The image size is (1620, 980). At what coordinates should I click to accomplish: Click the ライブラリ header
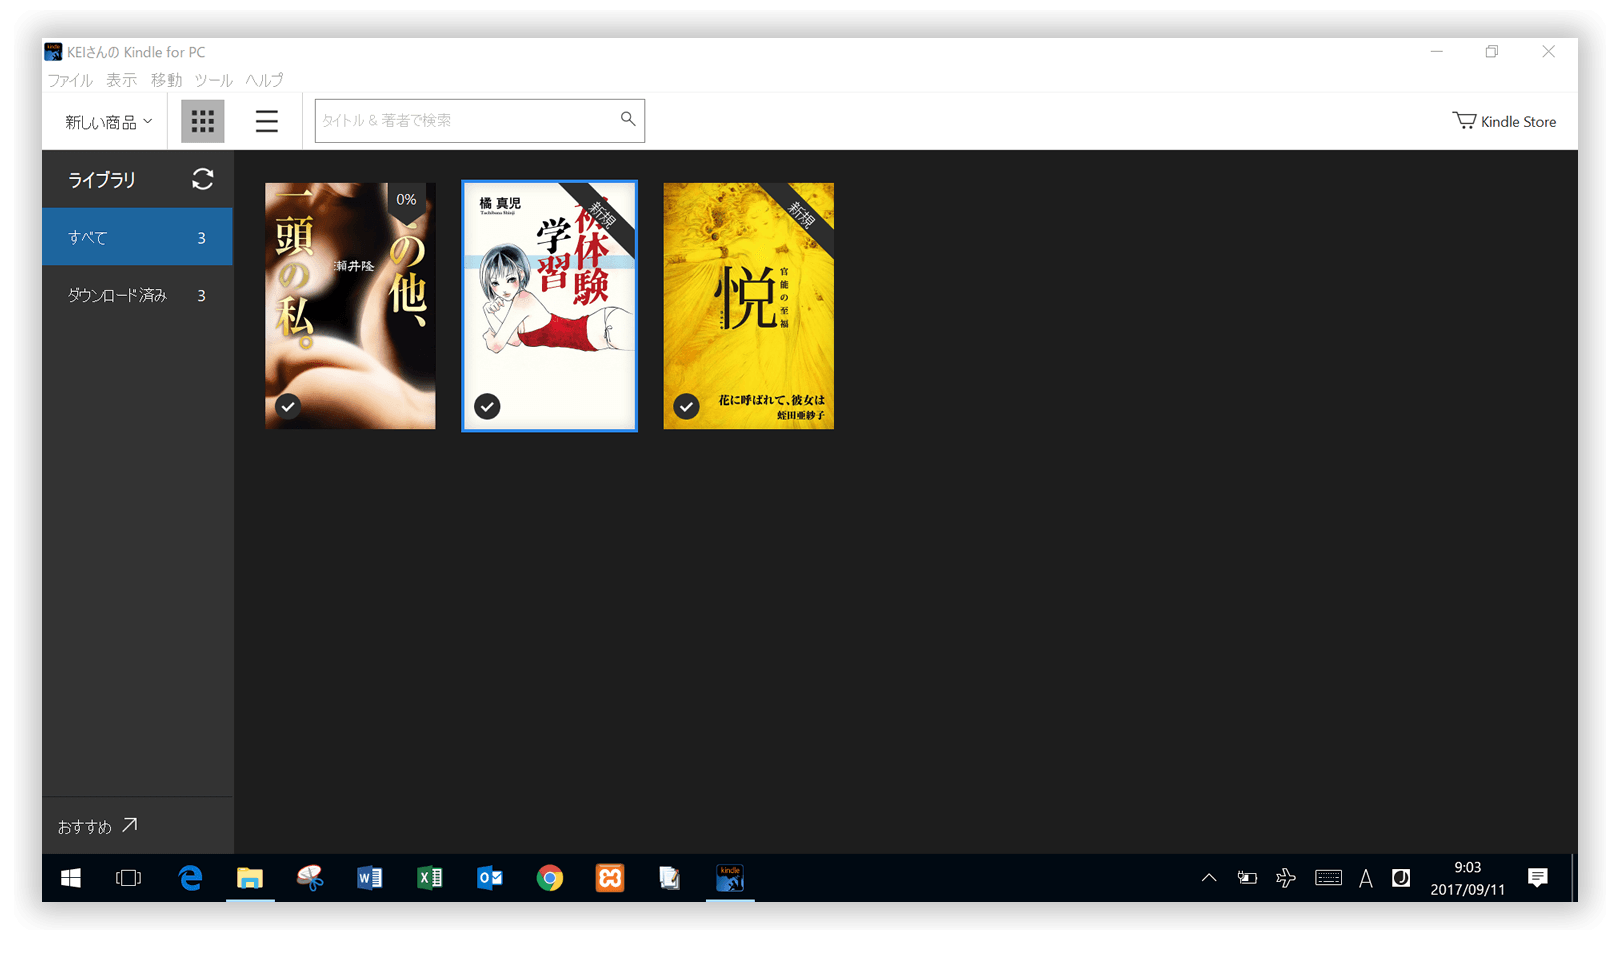pos(101,180)
